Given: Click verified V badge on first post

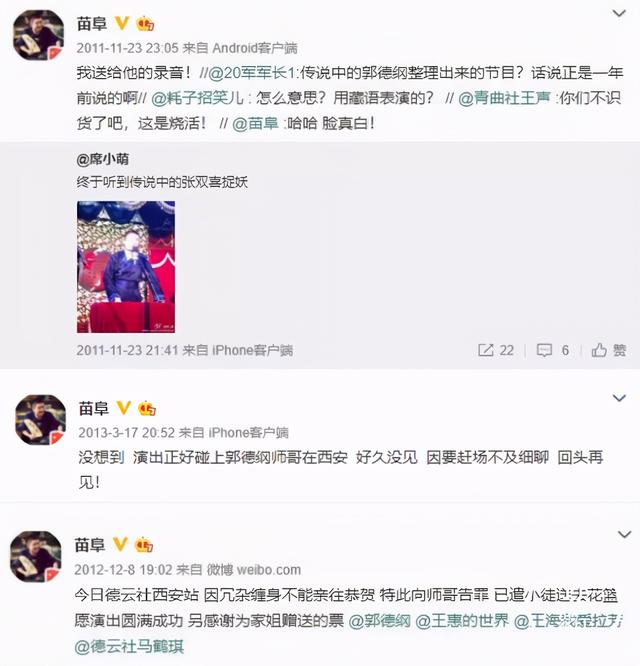Looking at the screenshot, I should pos(122,23).
